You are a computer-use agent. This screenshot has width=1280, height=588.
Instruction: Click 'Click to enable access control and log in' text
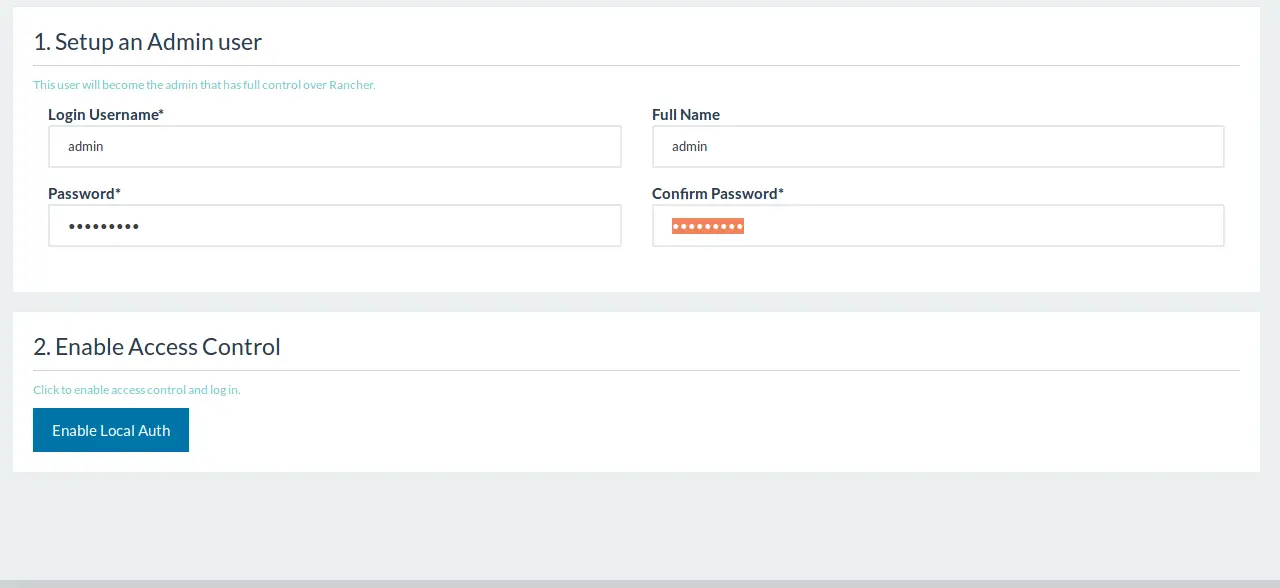[x=136, y=389]
